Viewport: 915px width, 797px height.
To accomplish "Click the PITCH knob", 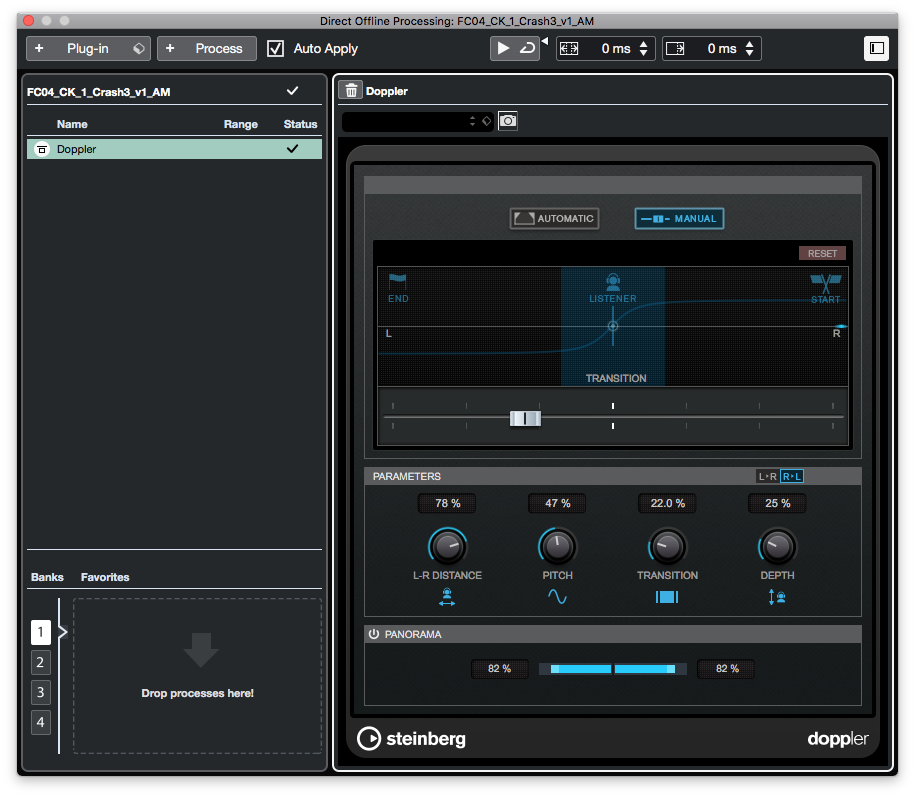I will click(557, 547).
